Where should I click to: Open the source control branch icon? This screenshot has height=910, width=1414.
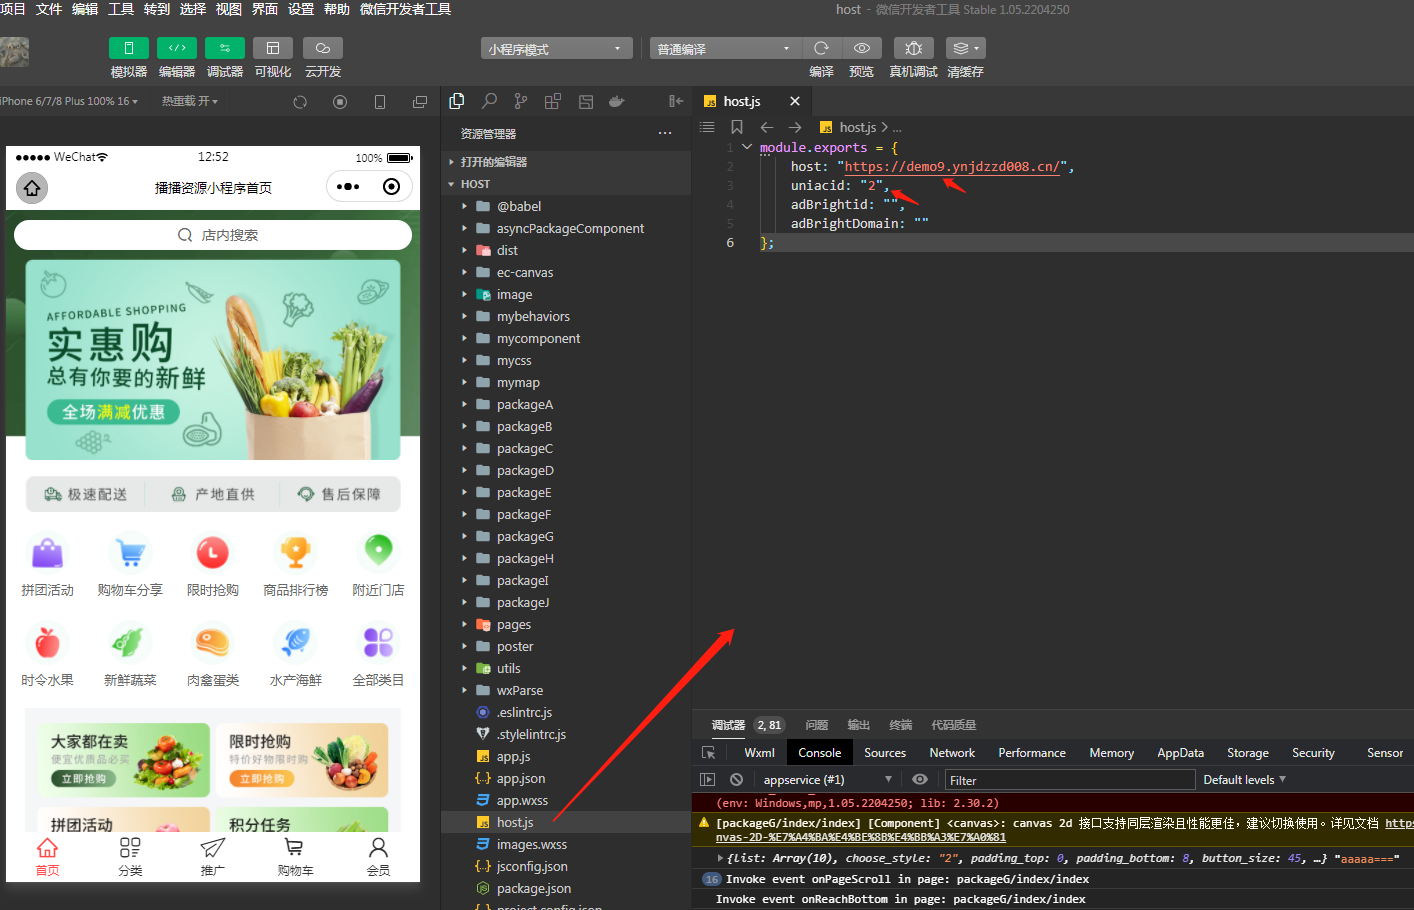tap(521, 101)
